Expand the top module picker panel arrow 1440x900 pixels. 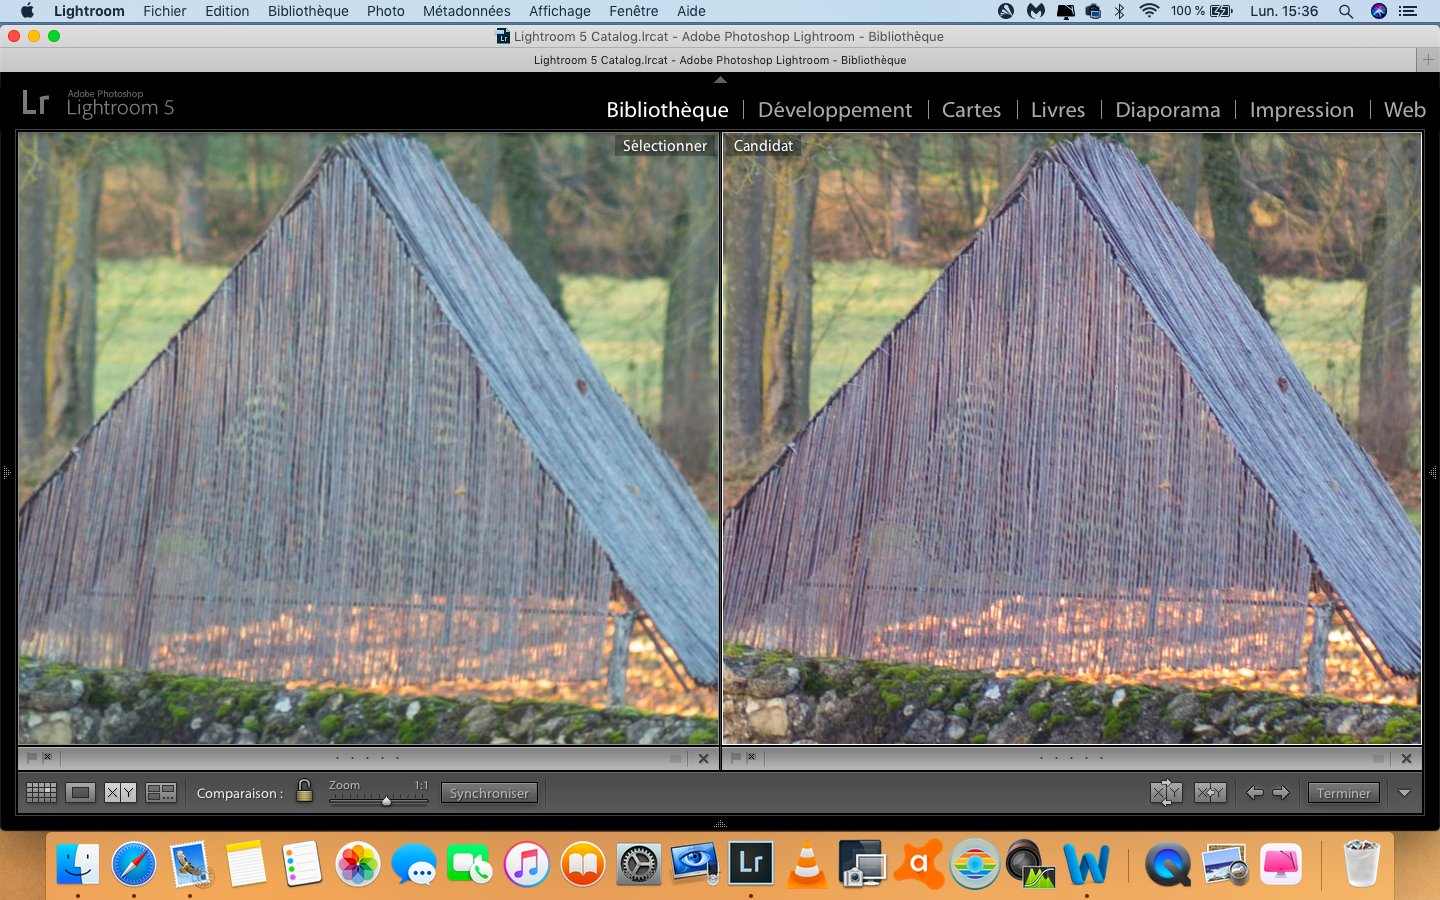720,79
